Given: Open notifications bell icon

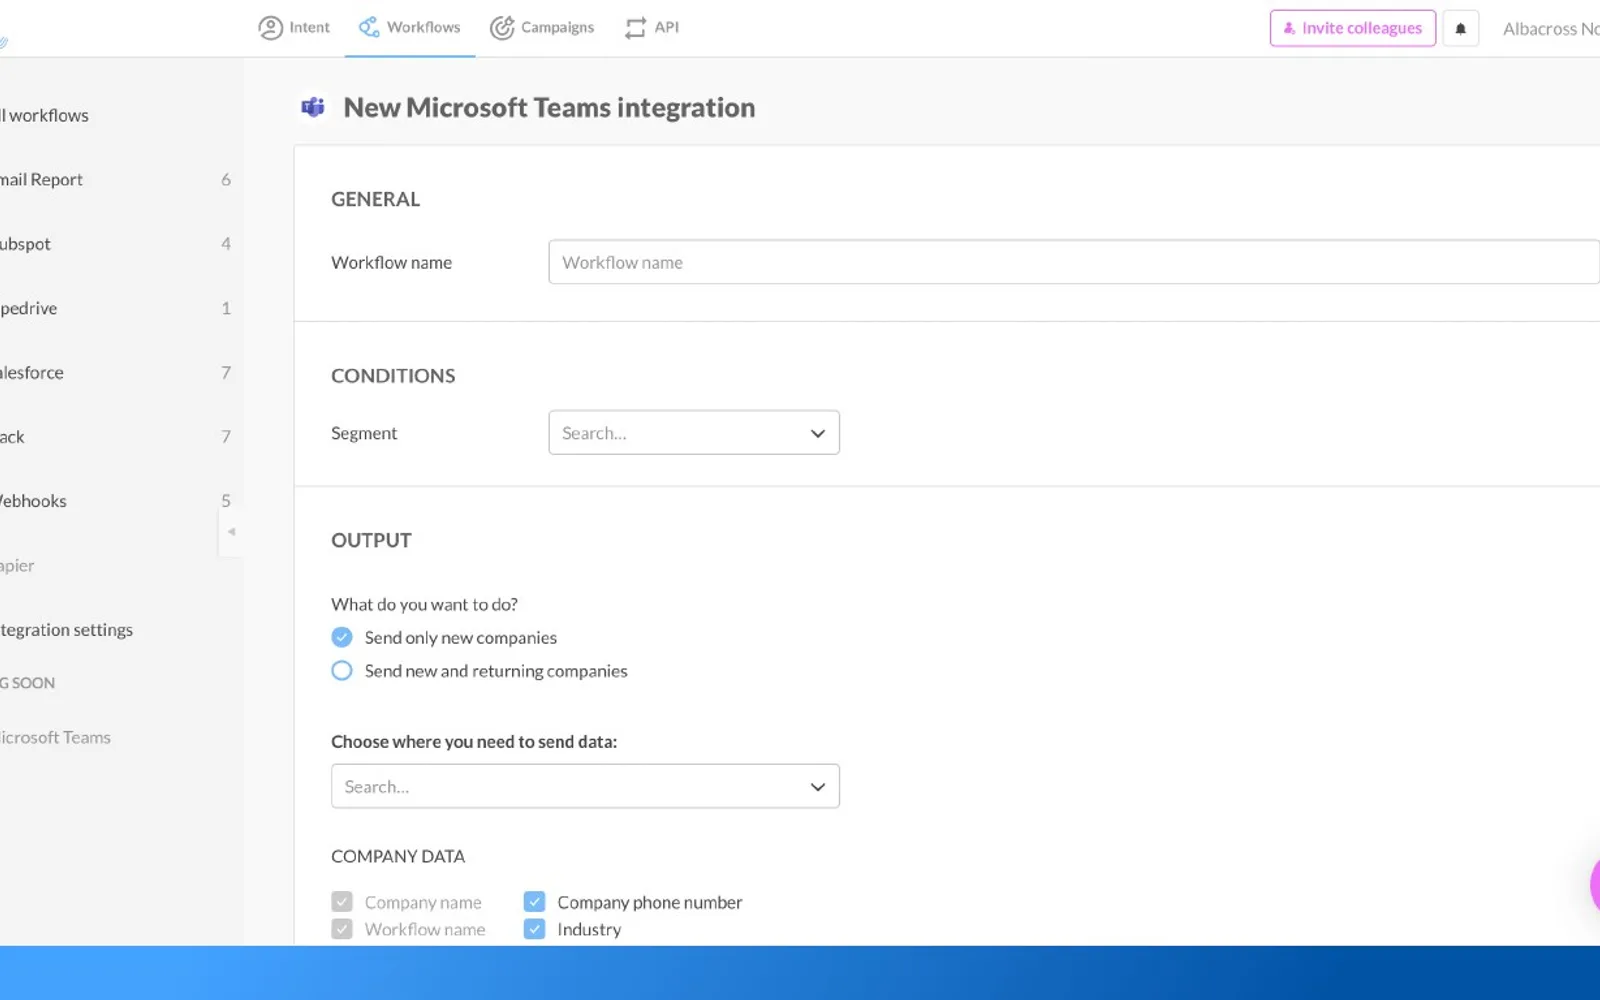Looking at the screenshot, I should point(1460,28).
